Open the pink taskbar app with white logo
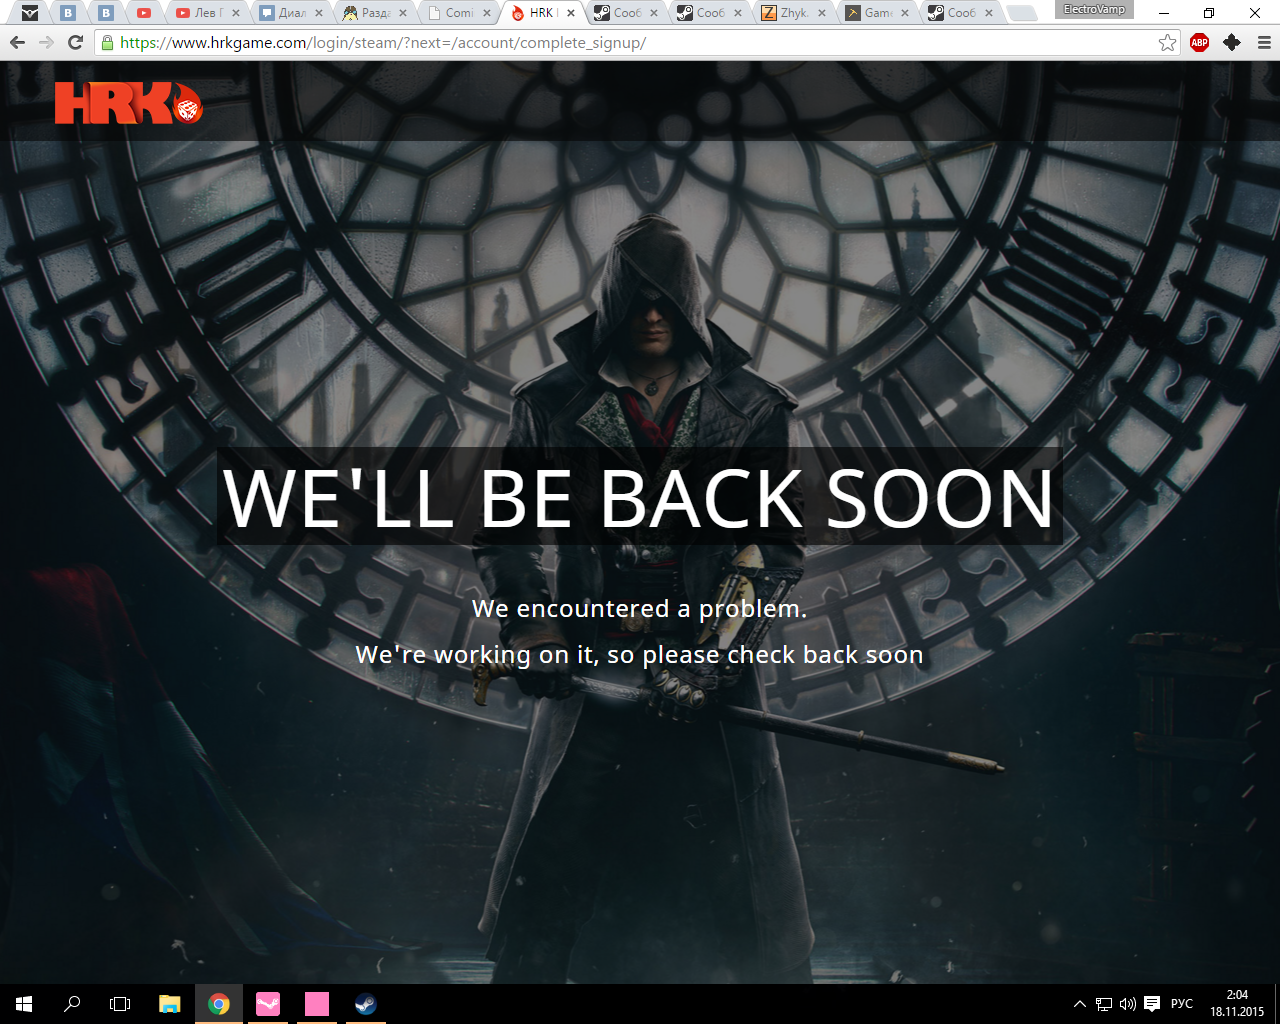Screen dimensions: 1280x1024 click(x=268, y=1004)
